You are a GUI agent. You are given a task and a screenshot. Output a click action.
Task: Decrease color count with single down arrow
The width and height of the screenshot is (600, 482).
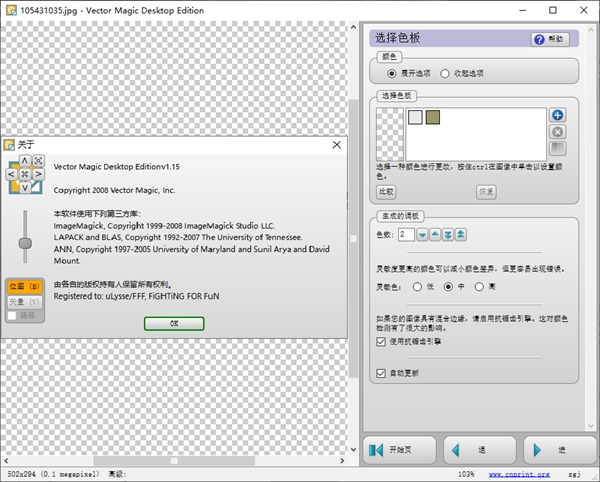[422, 234]
